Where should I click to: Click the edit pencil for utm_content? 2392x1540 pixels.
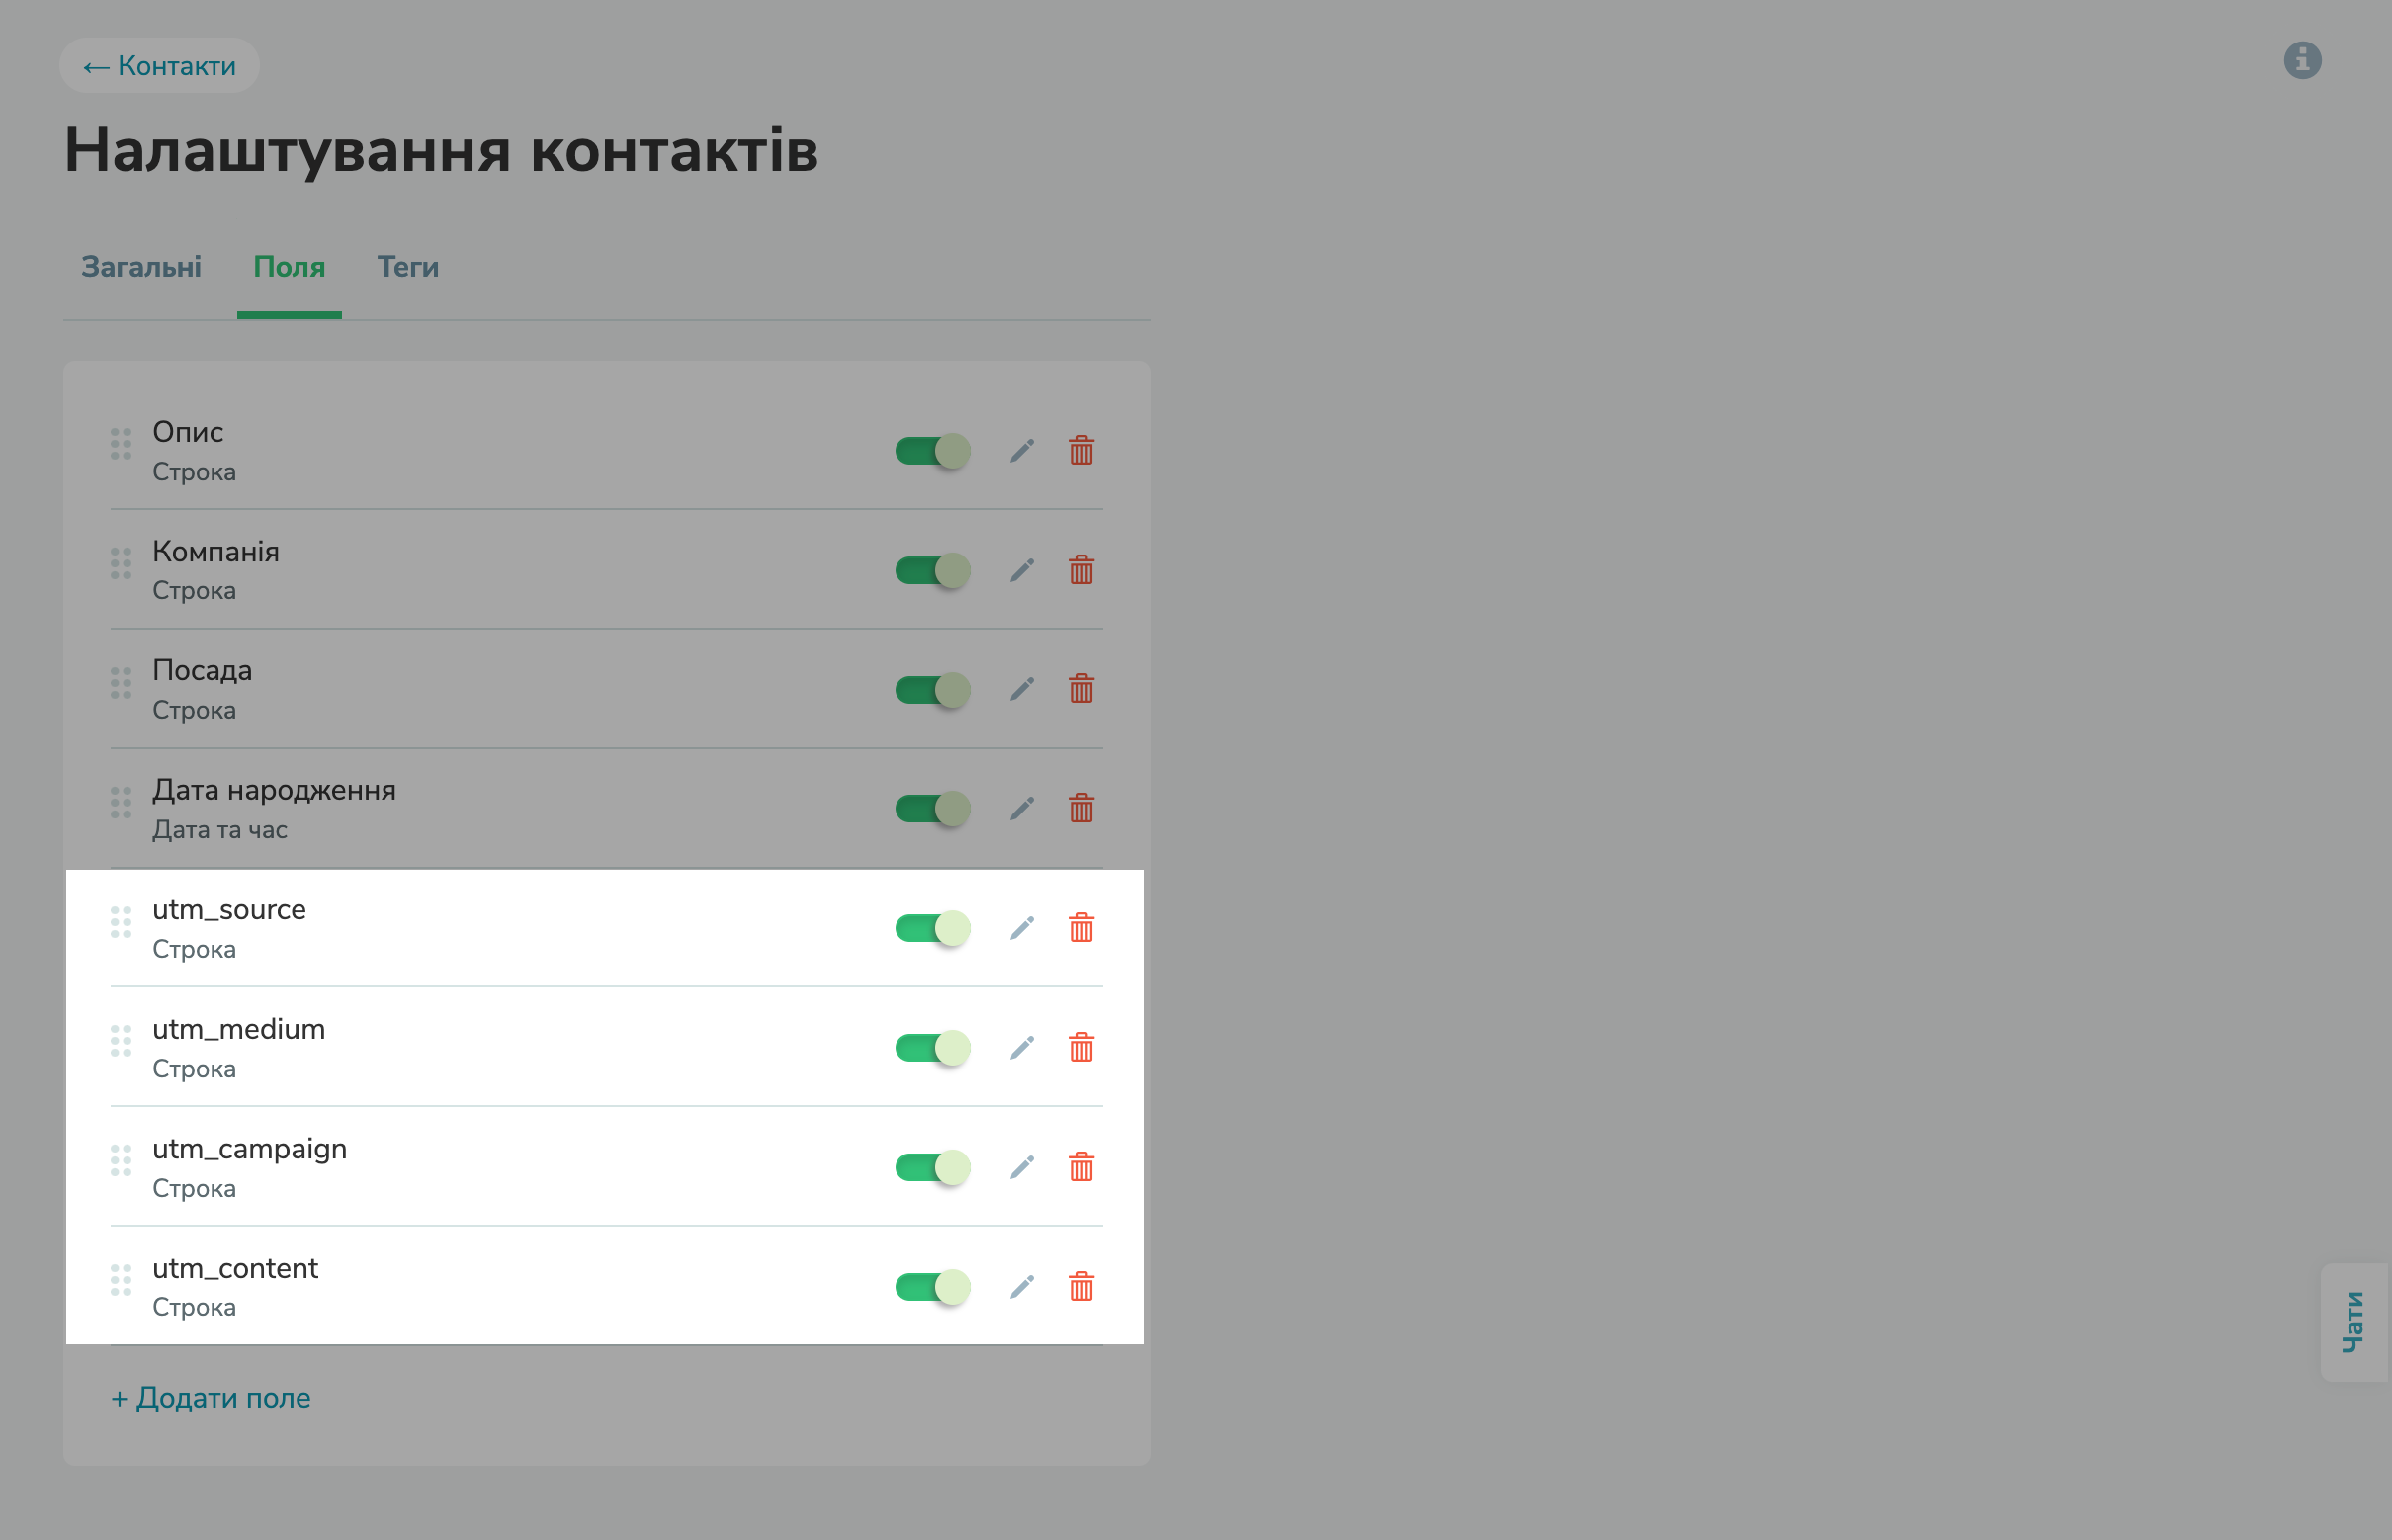click(x=1022, y=1287)
